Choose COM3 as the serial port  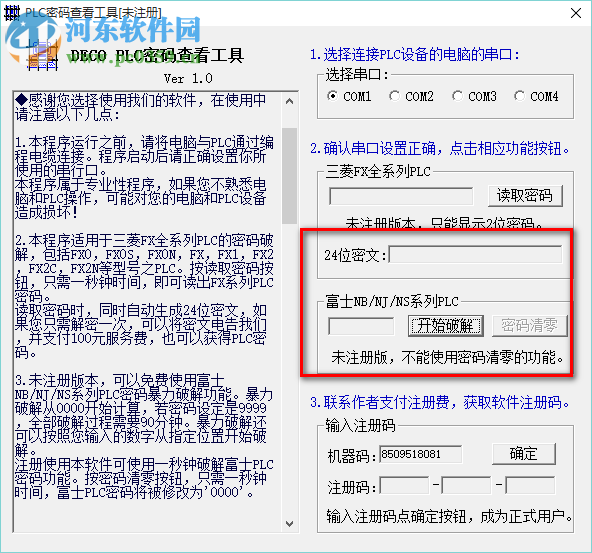point(475,96)
